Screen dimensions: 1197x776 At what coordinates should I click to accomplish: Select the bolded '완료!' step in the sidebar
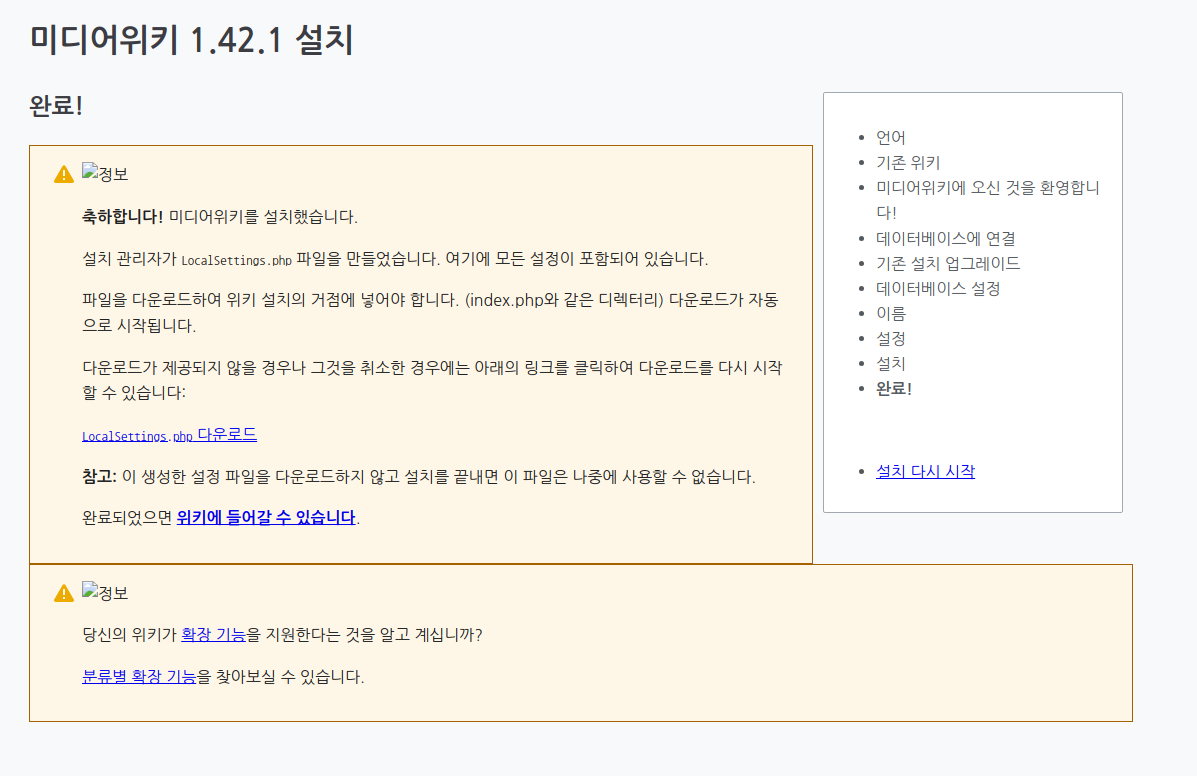pos(893,388)
